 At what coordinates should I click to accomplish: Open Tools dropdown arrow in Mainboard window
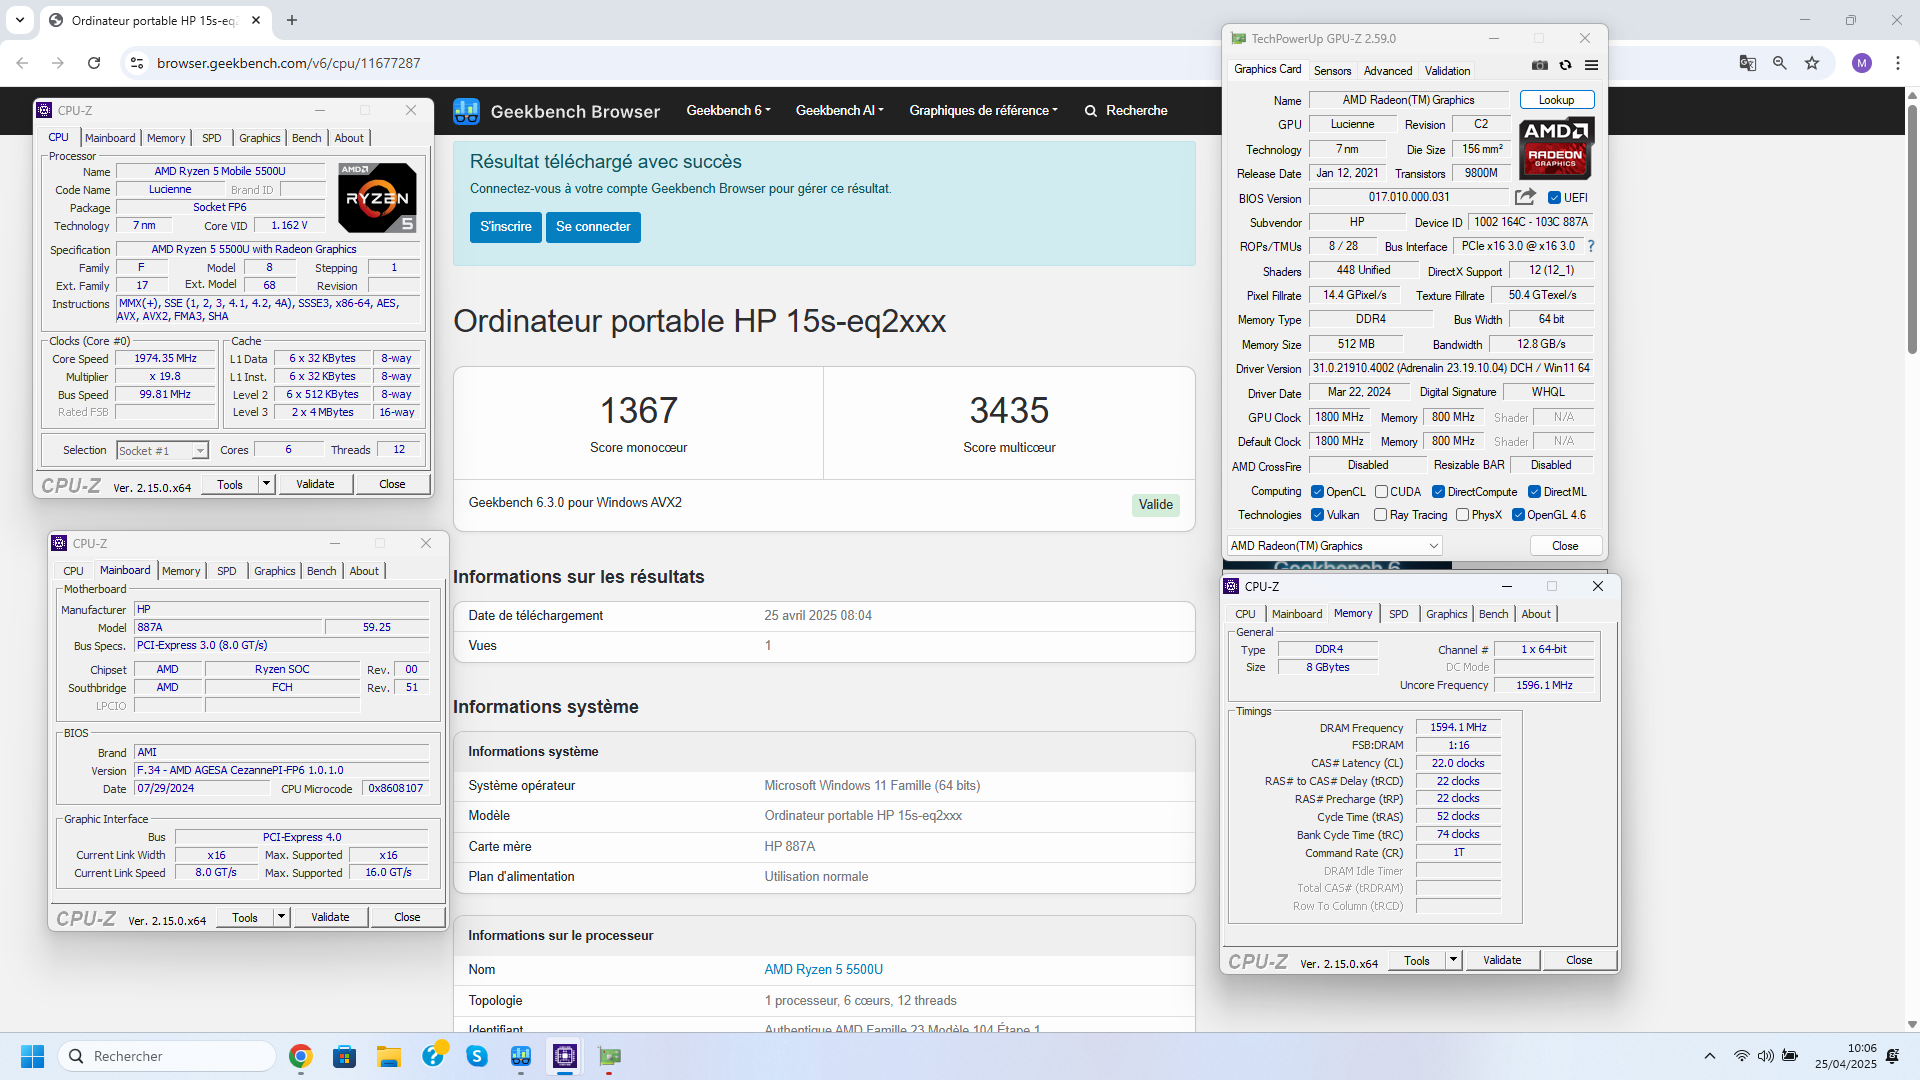point(281,917)
